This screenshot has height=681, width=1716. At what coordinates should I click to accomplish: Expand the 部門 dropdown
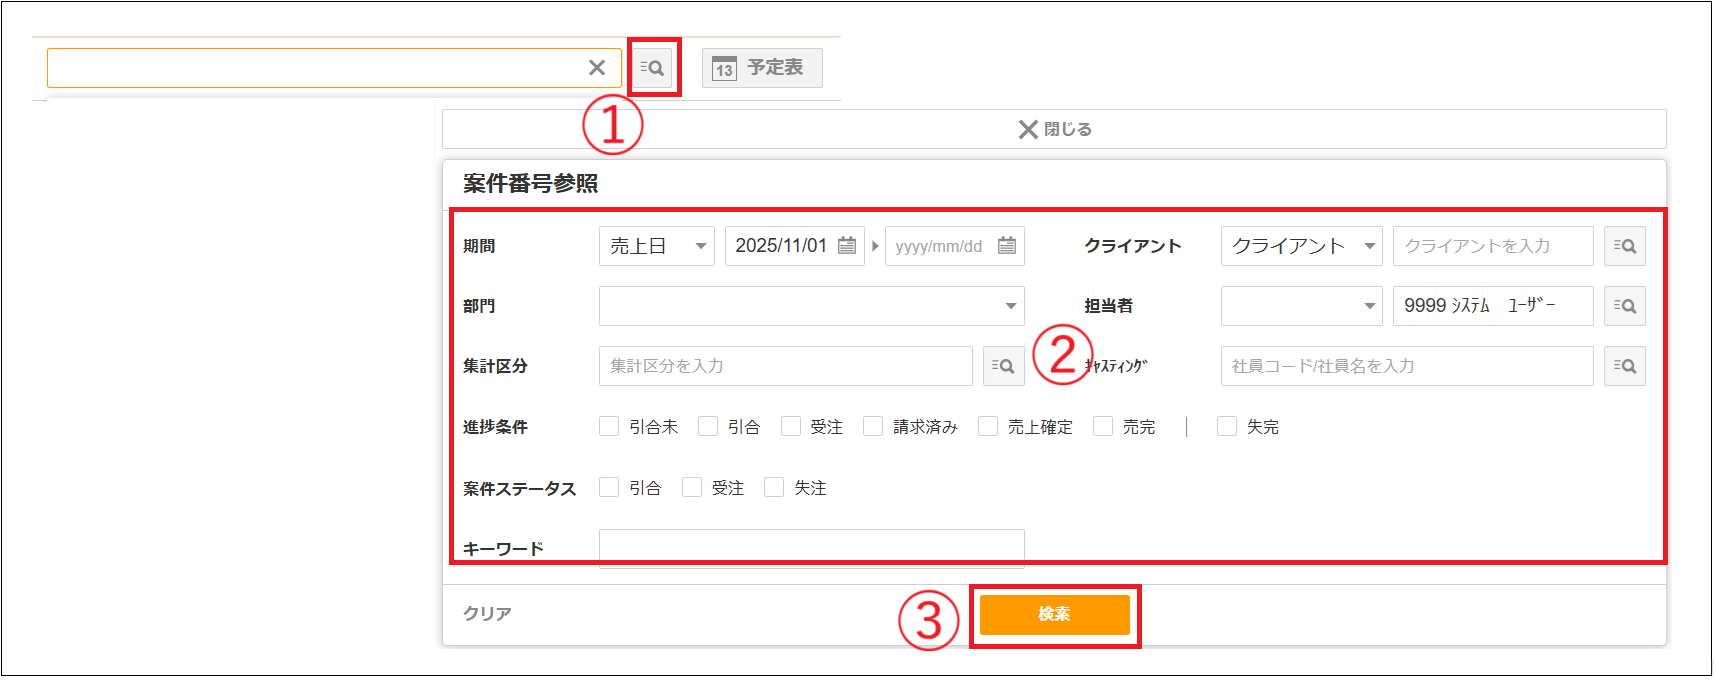click(811, 306)
